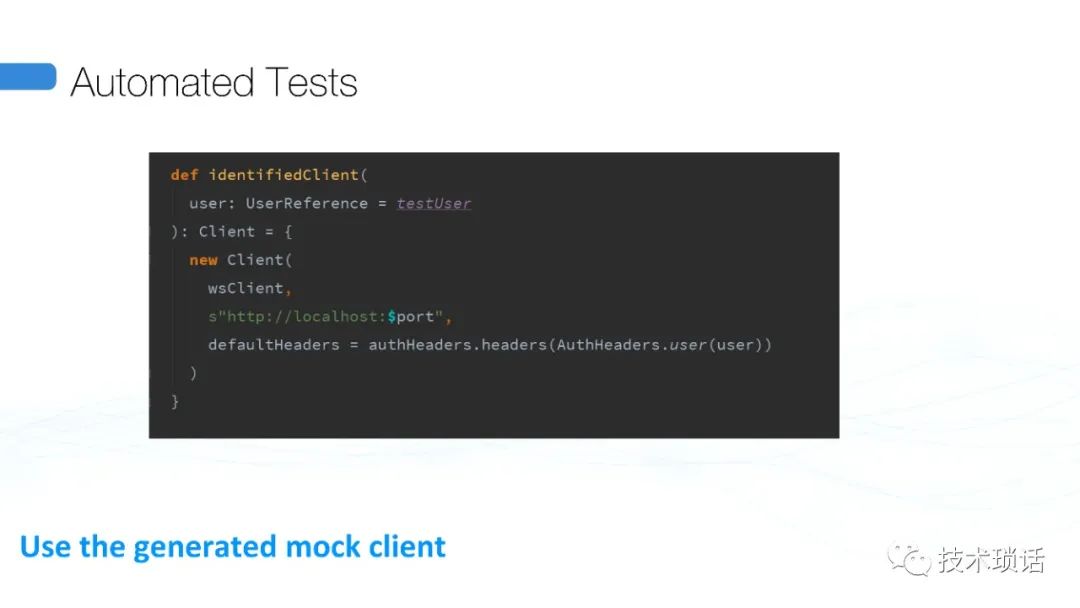The image size is (1080, 608).
Task: Click the "Use the generated mock client" caption
Action: 233,547
